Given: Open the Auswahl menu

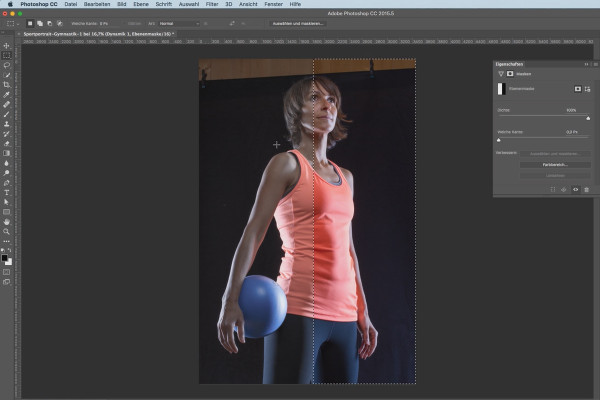Looking at the screenshot, I should point(189,4).
